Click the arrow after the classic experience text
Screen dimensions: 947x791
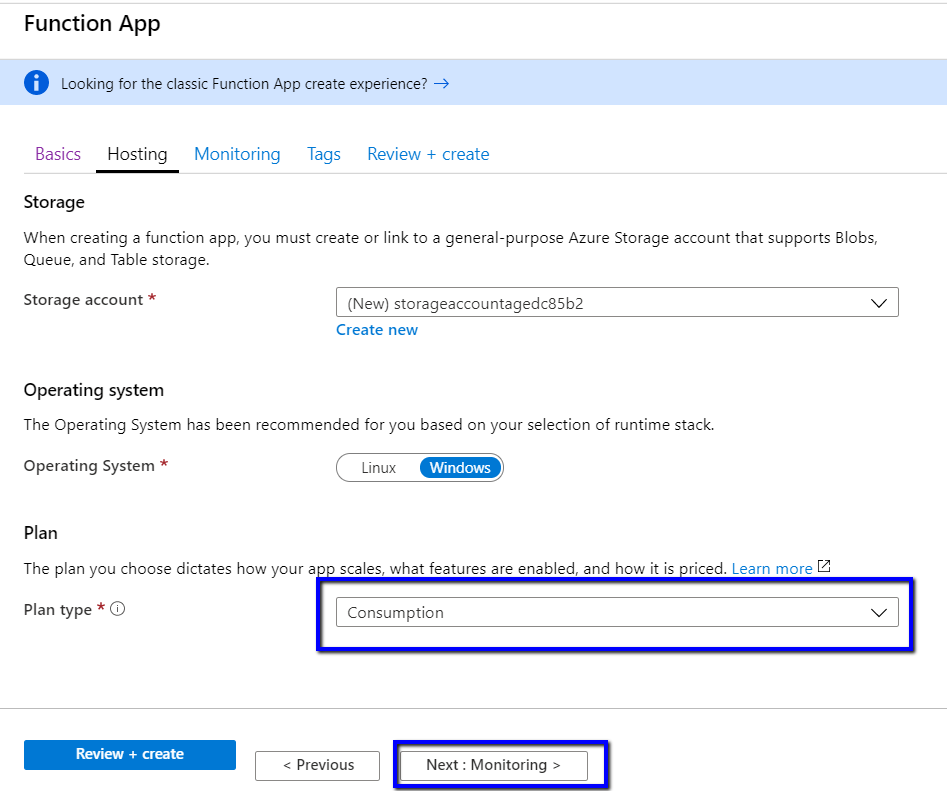click(x=441, y=84)
